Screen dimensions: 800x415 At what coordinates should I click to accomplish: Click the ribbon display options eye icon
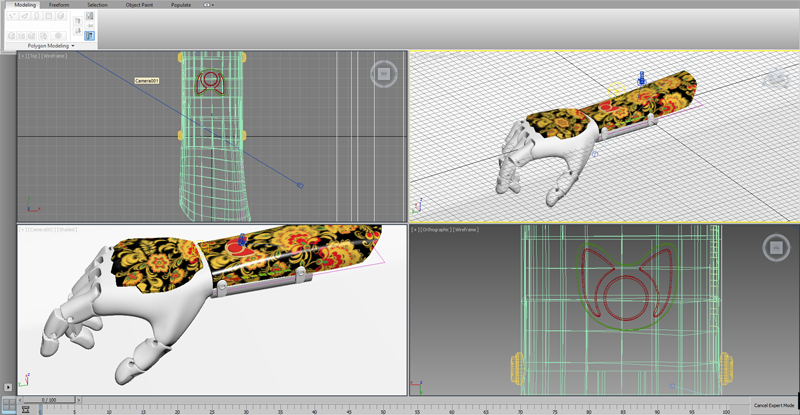coord(207,5)
